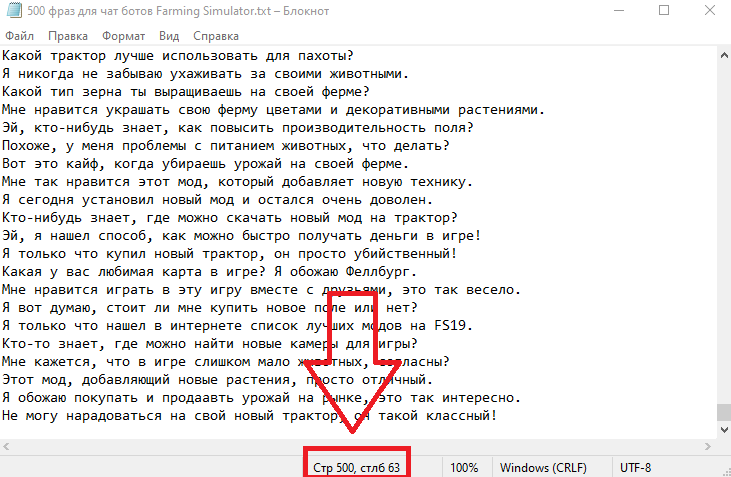The width and height of the screenshot is (731, 477).
Task: Click line starting "Мне нравится украшать свою ферму"
Action: pyautogui.click(x=273, y=110)
